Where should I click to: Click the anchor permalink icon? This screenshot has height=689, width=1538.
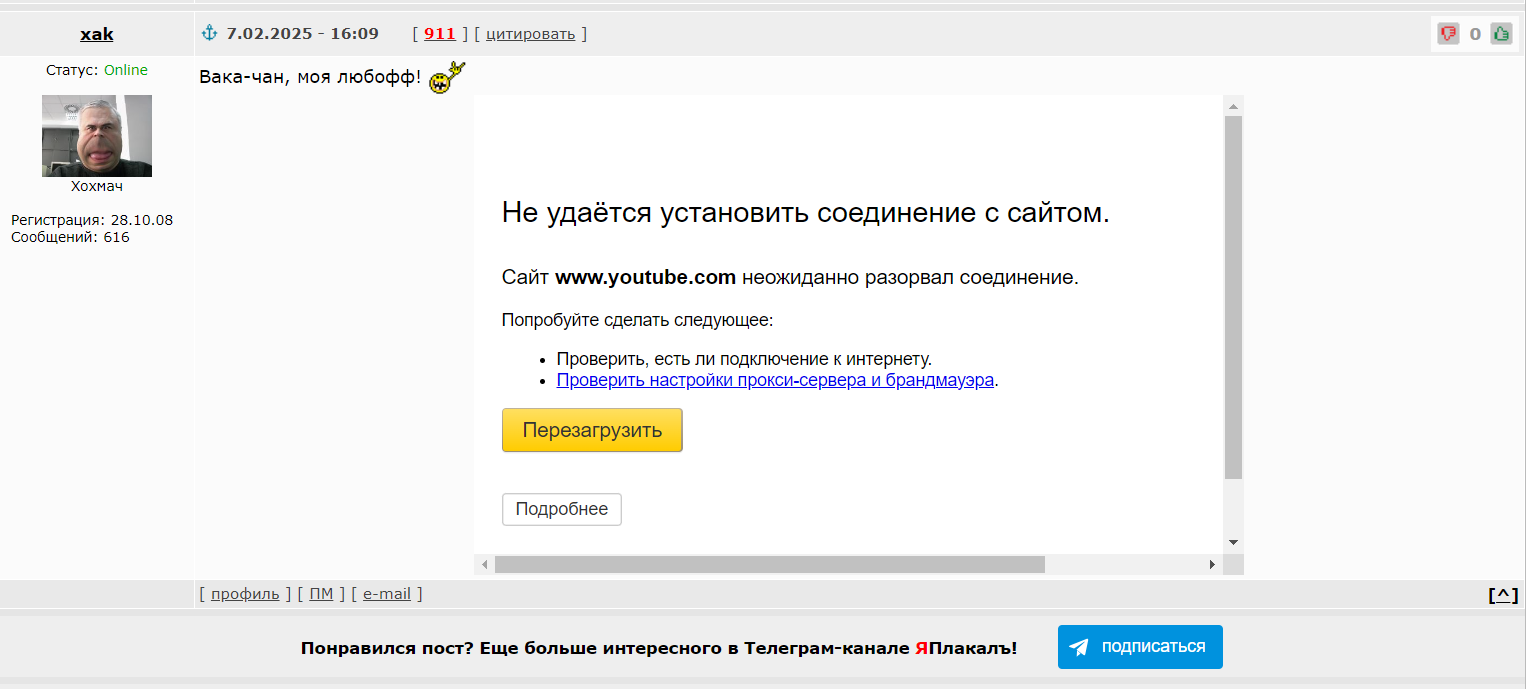pos(209,33)
